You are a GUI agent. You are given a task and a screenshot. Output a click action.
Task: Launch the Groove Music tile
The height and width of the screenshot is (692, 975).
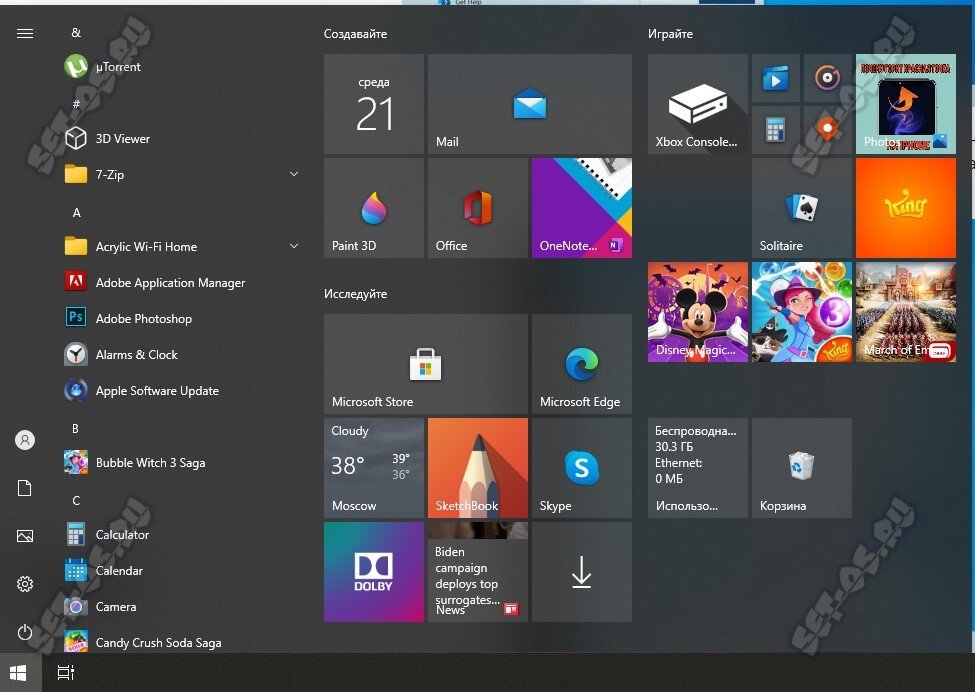pyautogui.click(x=826, y=78)
